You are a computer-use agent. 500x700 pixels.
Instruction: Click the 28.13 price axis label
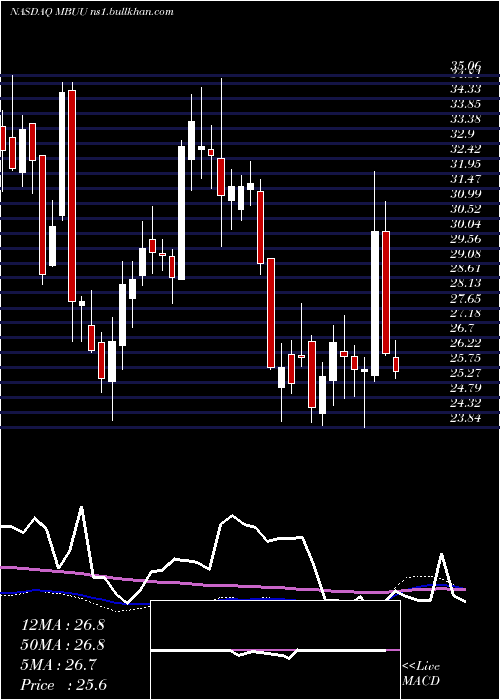(466, 283)
